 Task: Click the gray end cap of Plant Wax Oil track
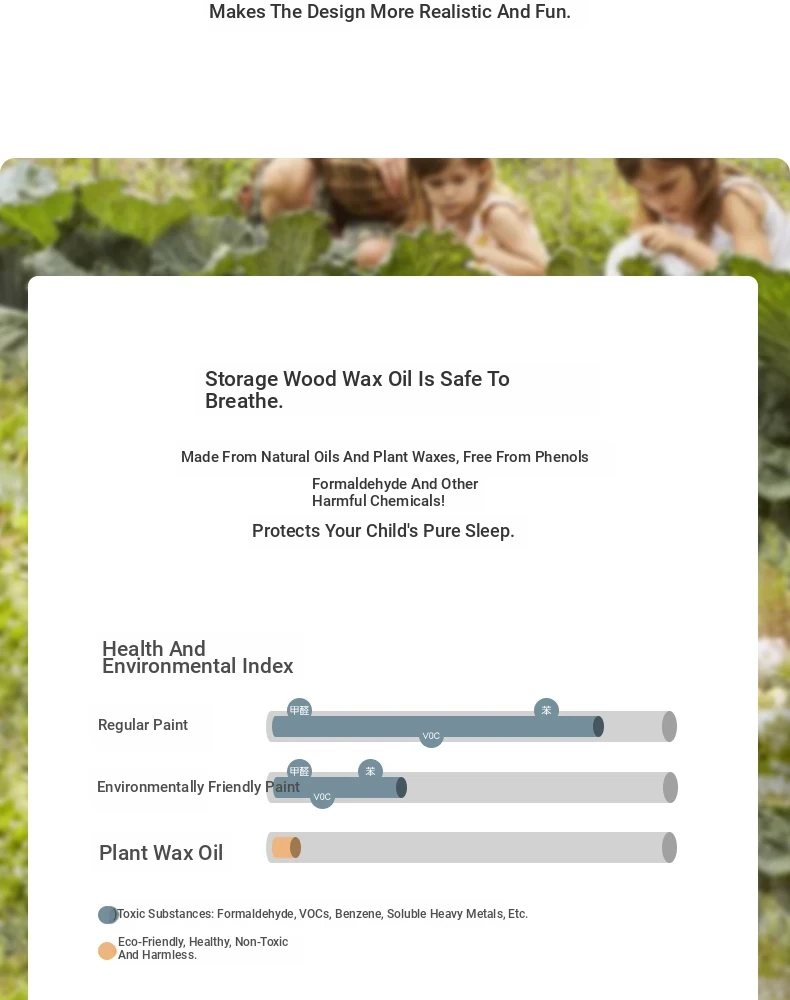(669, 848)
